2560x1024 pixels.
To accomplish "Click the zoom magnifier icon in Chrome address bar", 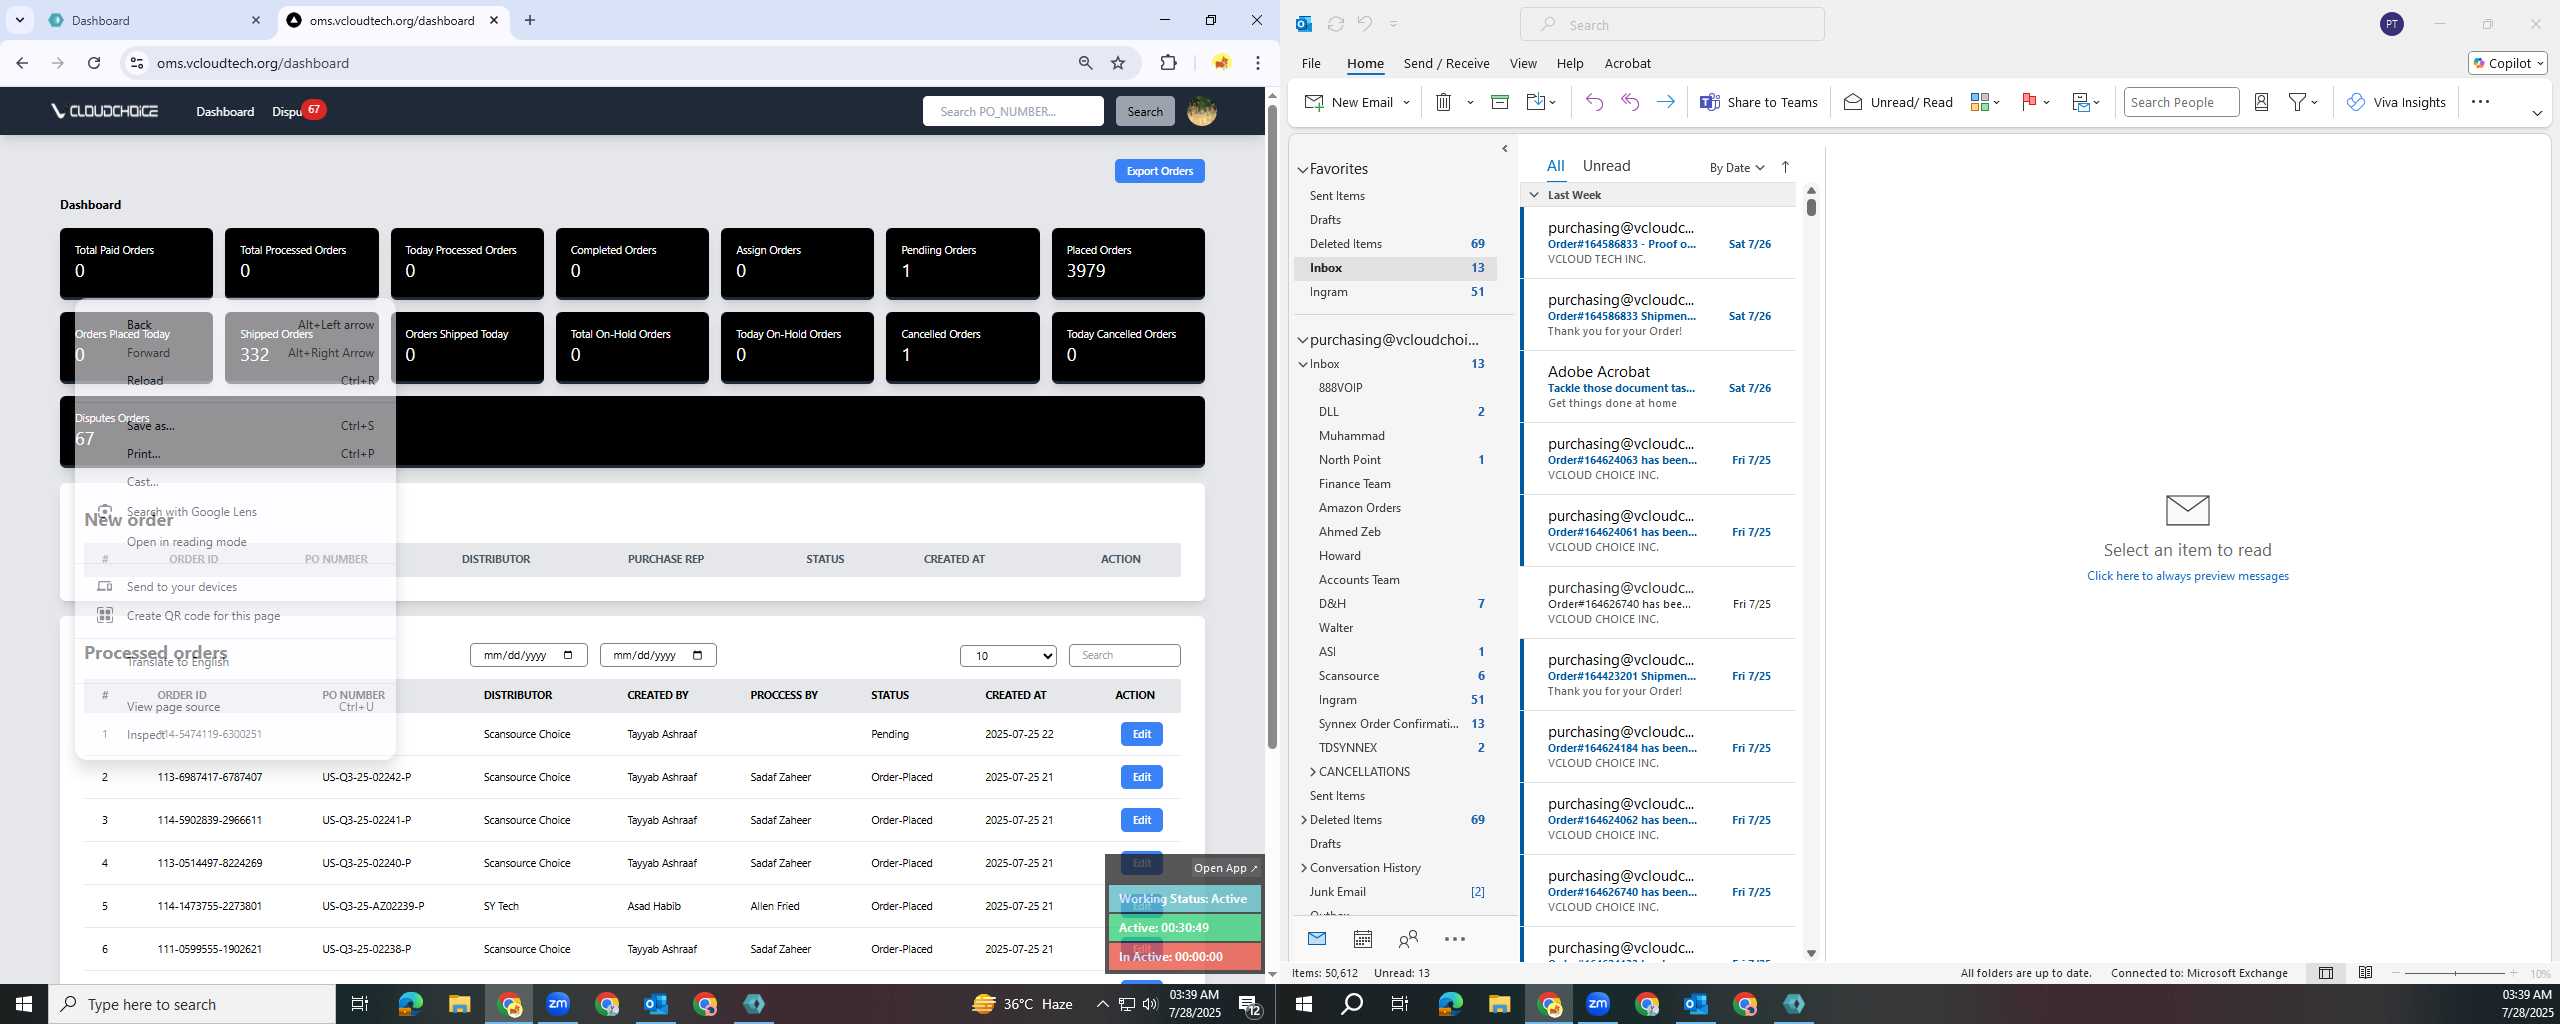I will [1085, 63].
